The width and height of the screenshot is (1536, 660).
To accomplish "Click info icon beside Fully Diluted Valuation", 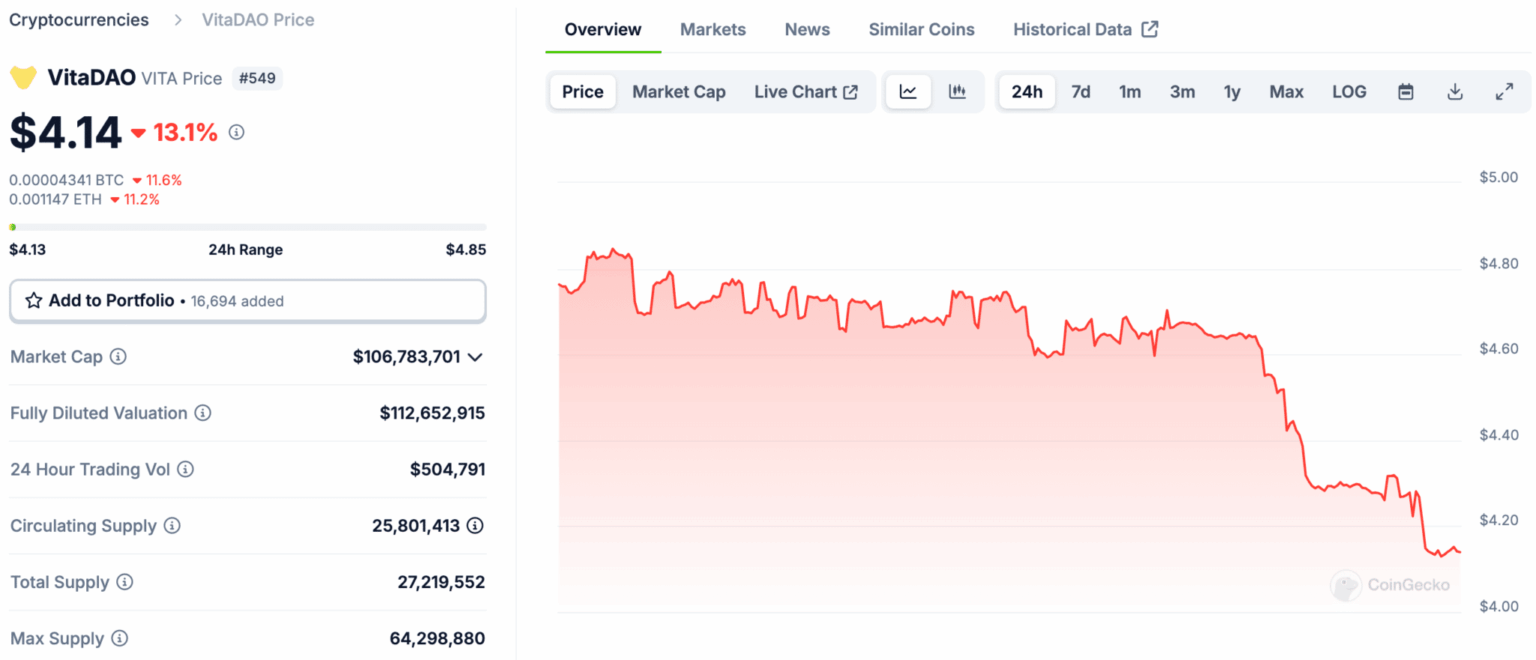I will pyautogui.click(x=203, y=413).
